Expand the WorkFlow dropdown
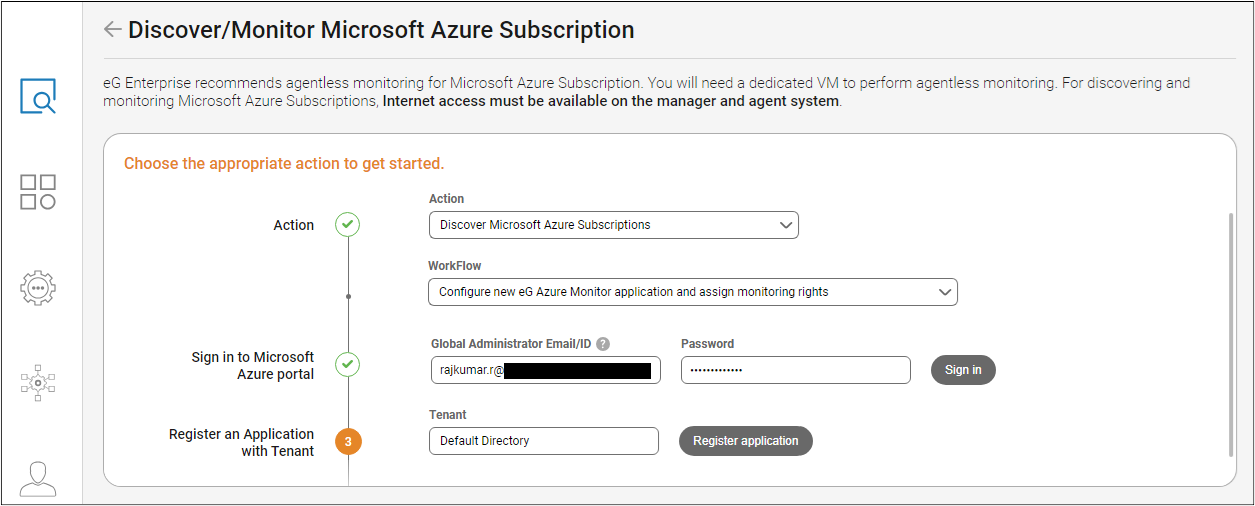 click(693, 292)
